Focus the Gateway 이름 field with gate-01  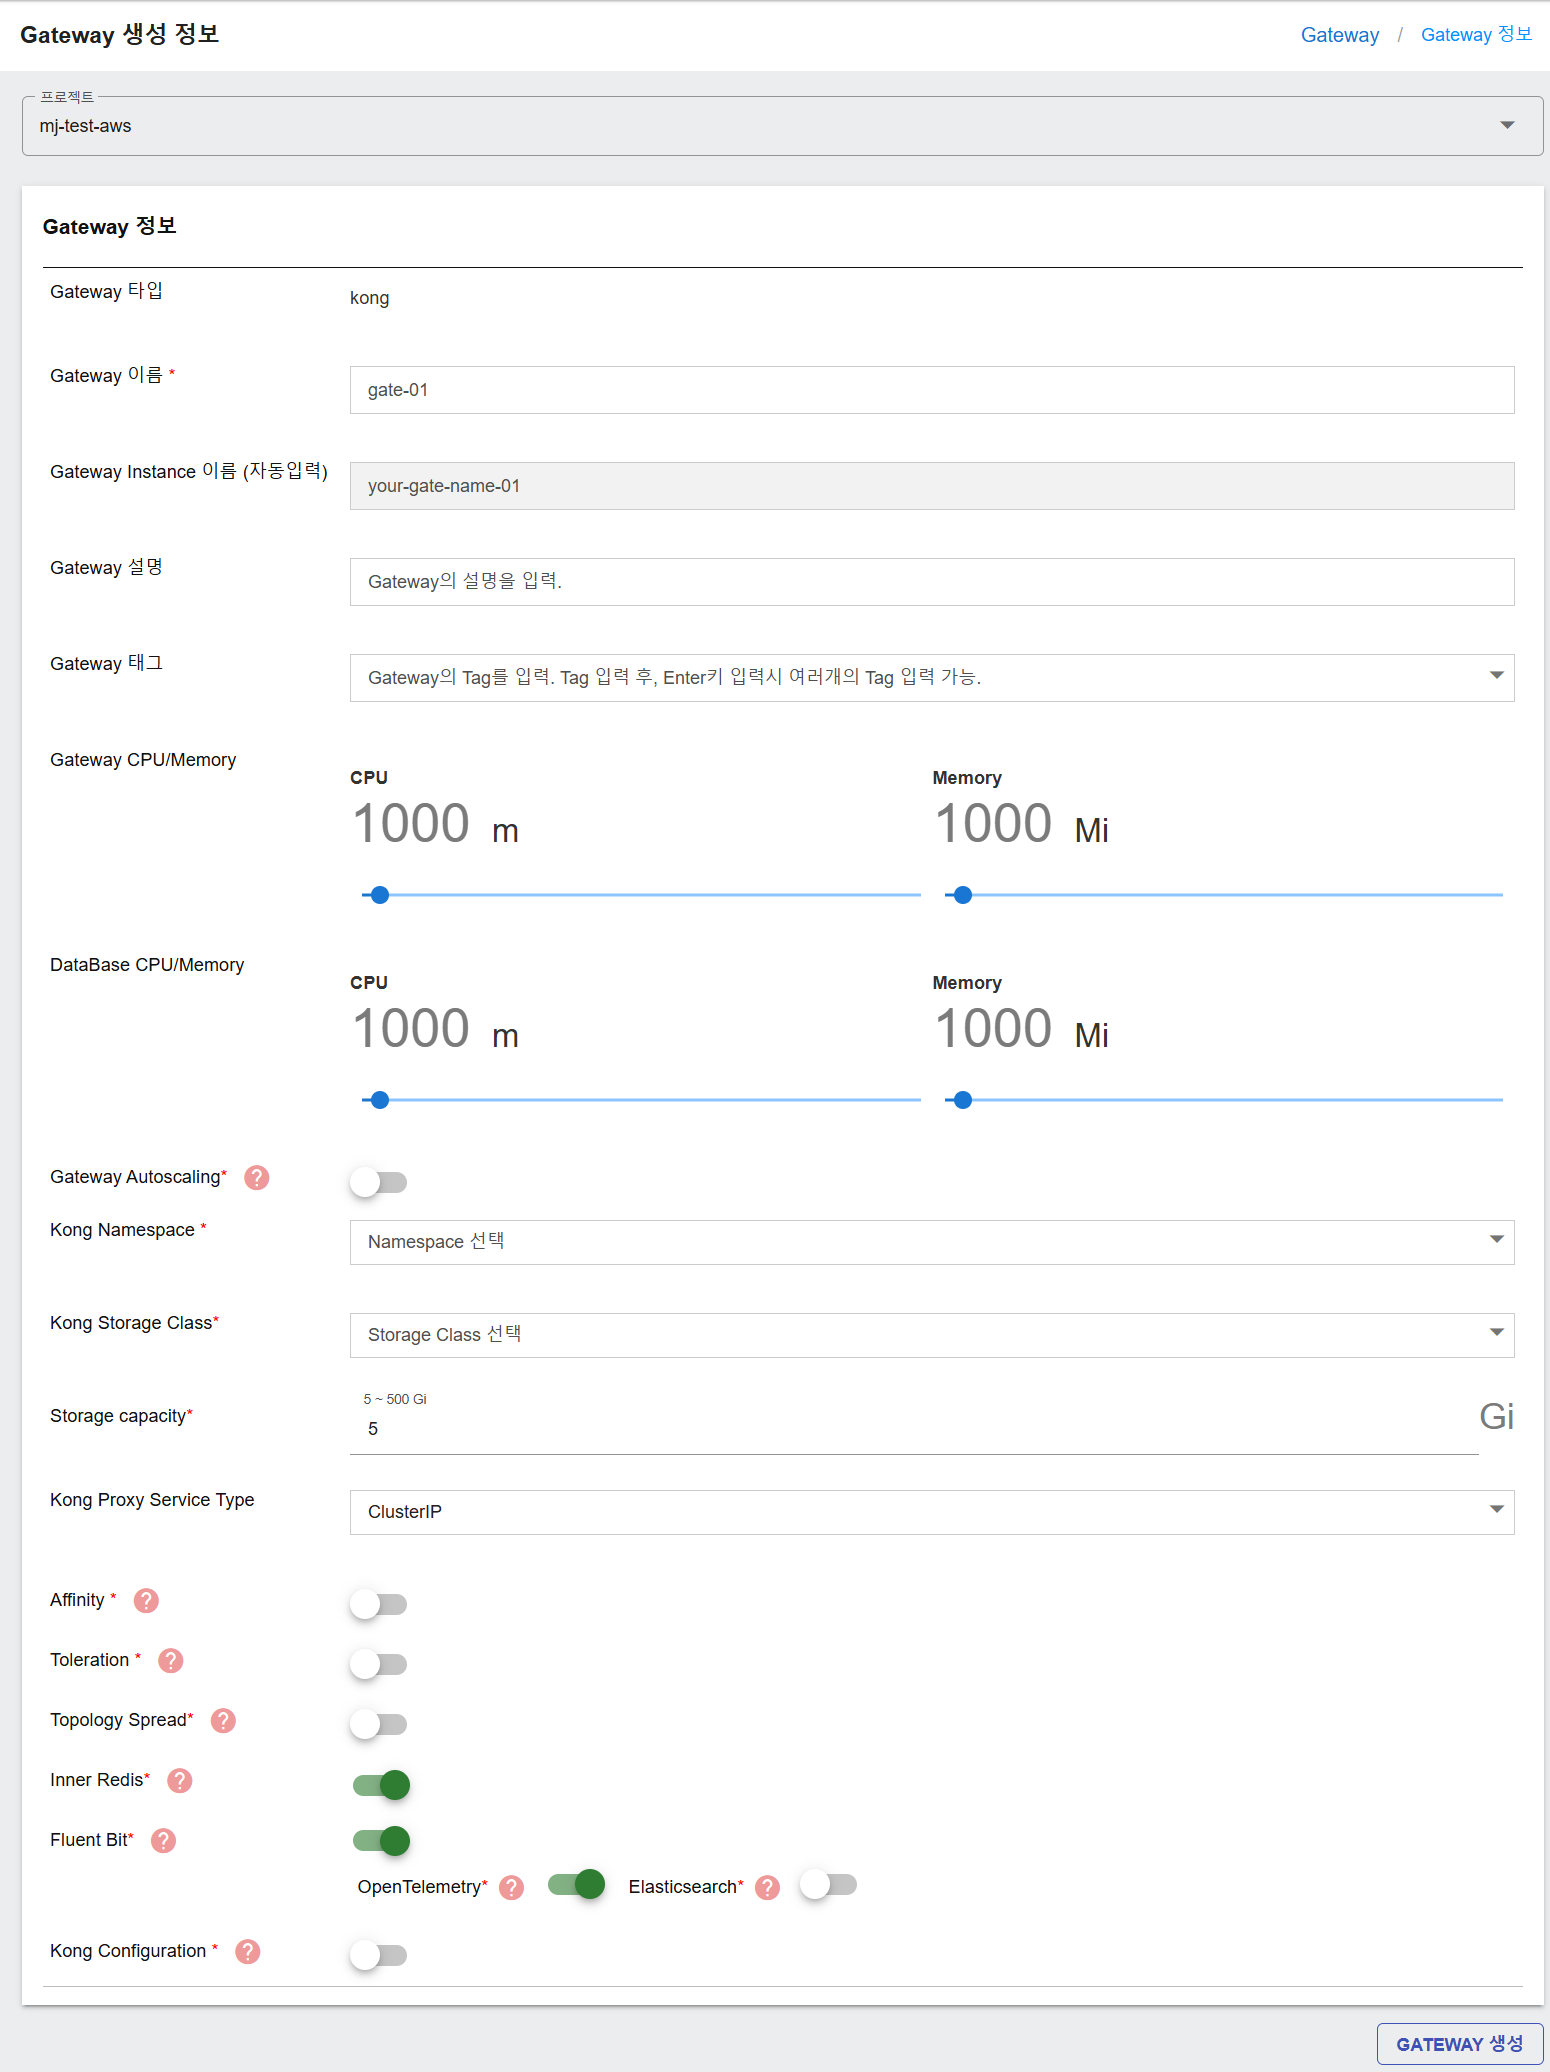[x=932, y=390]
